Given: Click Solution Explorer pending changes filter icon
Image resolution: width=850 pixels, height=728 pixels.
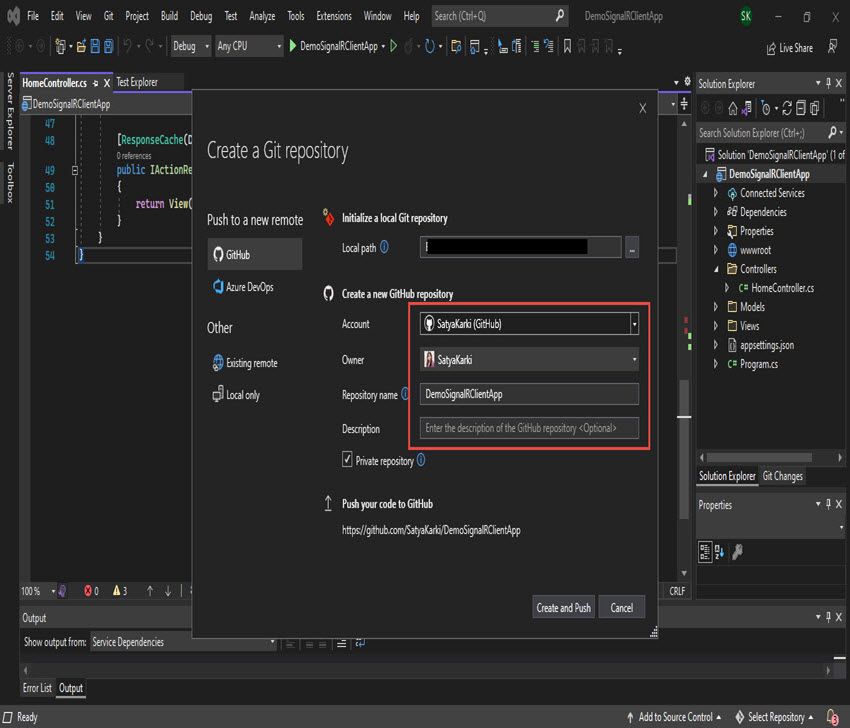Looking at the screenshot, I should pos(765,108).
